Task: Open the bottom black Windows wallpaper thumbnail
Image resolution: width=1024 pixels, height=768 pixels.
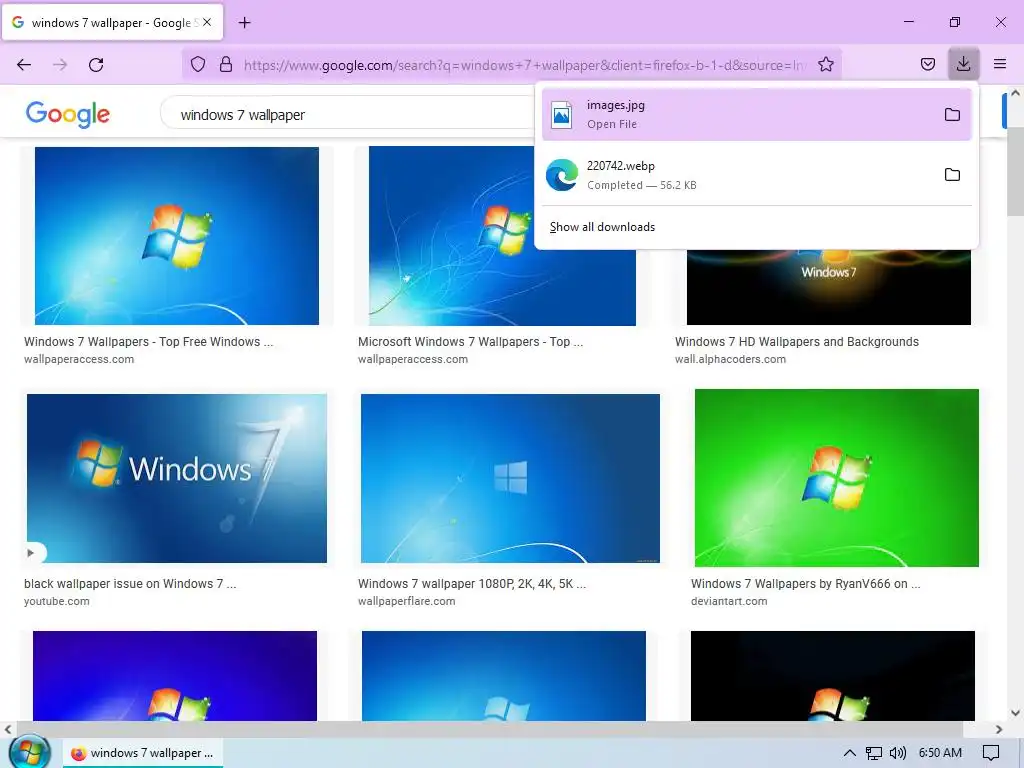Action: 833,676
